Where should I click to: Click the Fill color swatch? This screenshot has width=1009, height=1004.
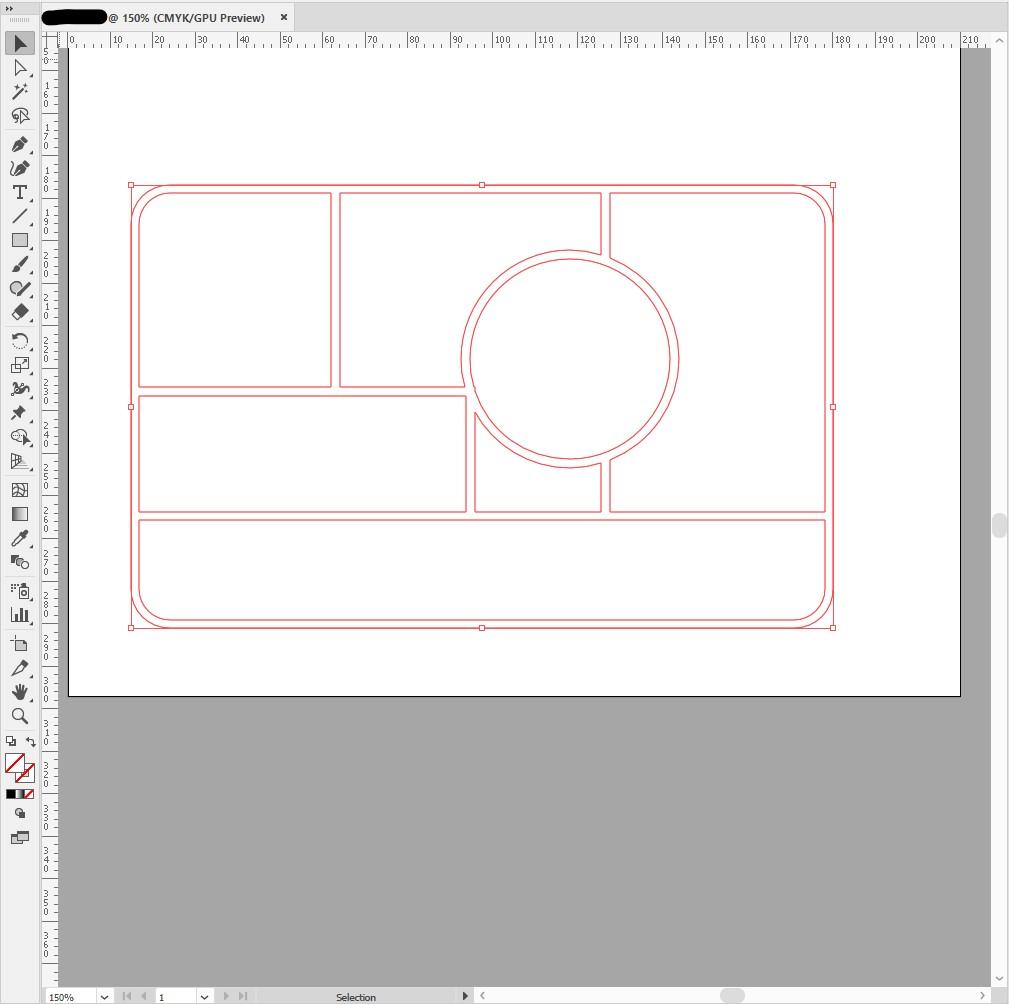(14, 763)
